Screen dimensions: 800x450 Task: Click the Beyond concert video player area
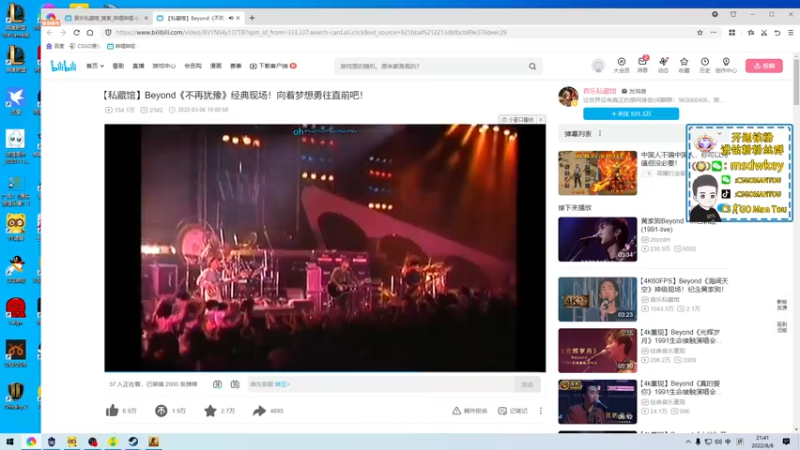325,248
